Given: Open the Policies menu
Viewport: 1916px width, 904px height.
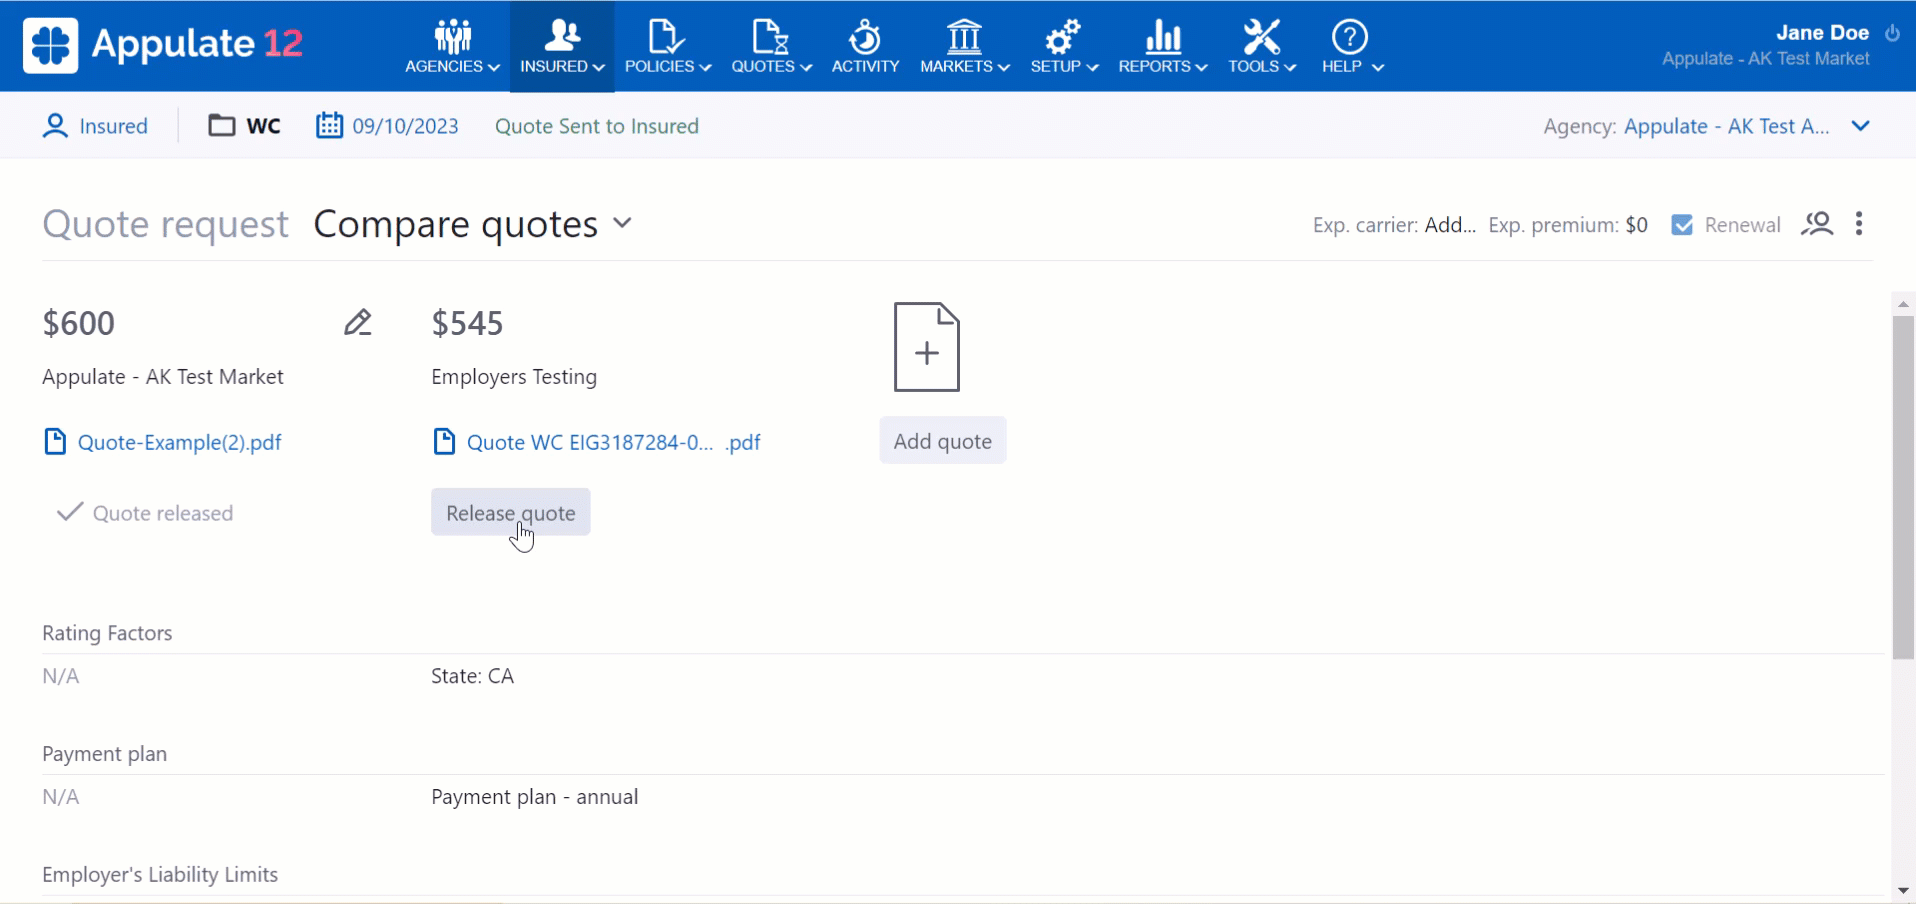Looking at the screenshot, I should click(667, 46).
